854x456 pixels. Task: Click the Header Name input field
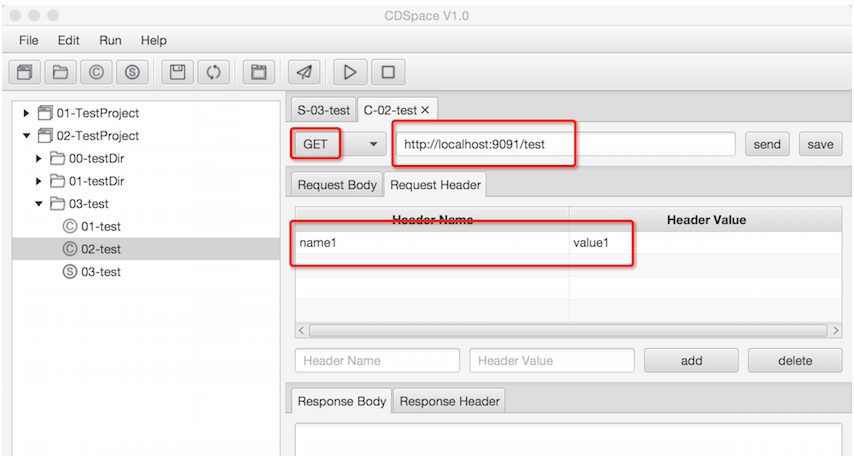coord(377,361)
